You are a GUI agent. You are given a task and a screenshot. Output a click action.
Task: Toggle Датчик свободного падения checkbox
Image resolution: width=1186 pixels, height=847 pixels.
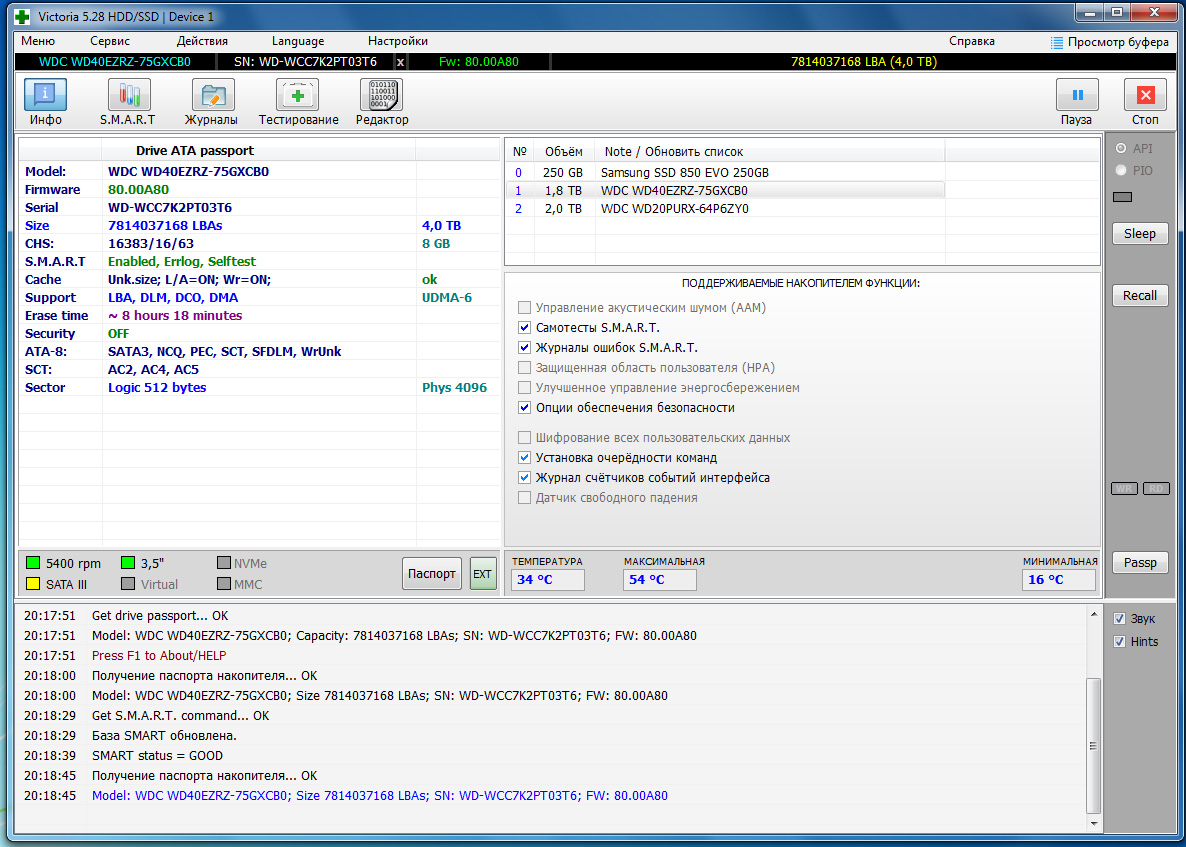point(524,498)
